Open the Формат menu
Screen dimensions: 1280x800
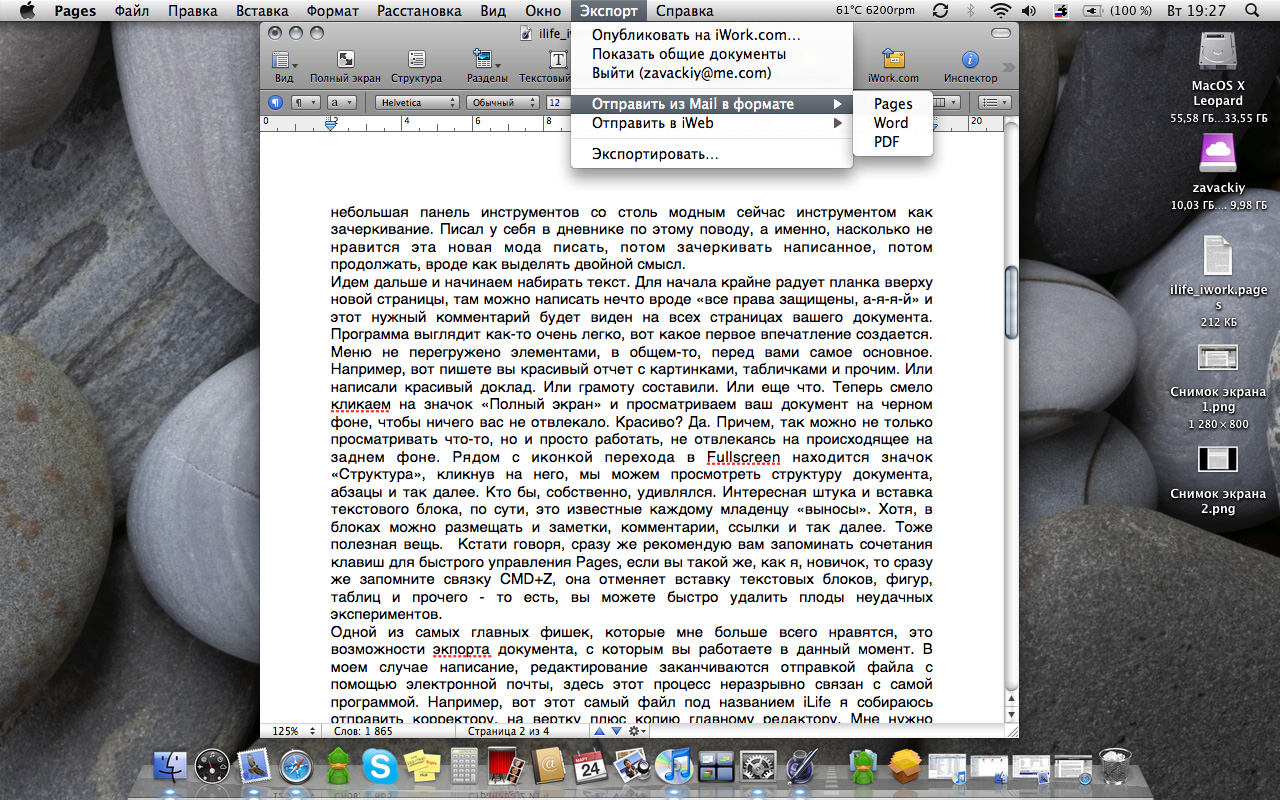click(332, 11)
